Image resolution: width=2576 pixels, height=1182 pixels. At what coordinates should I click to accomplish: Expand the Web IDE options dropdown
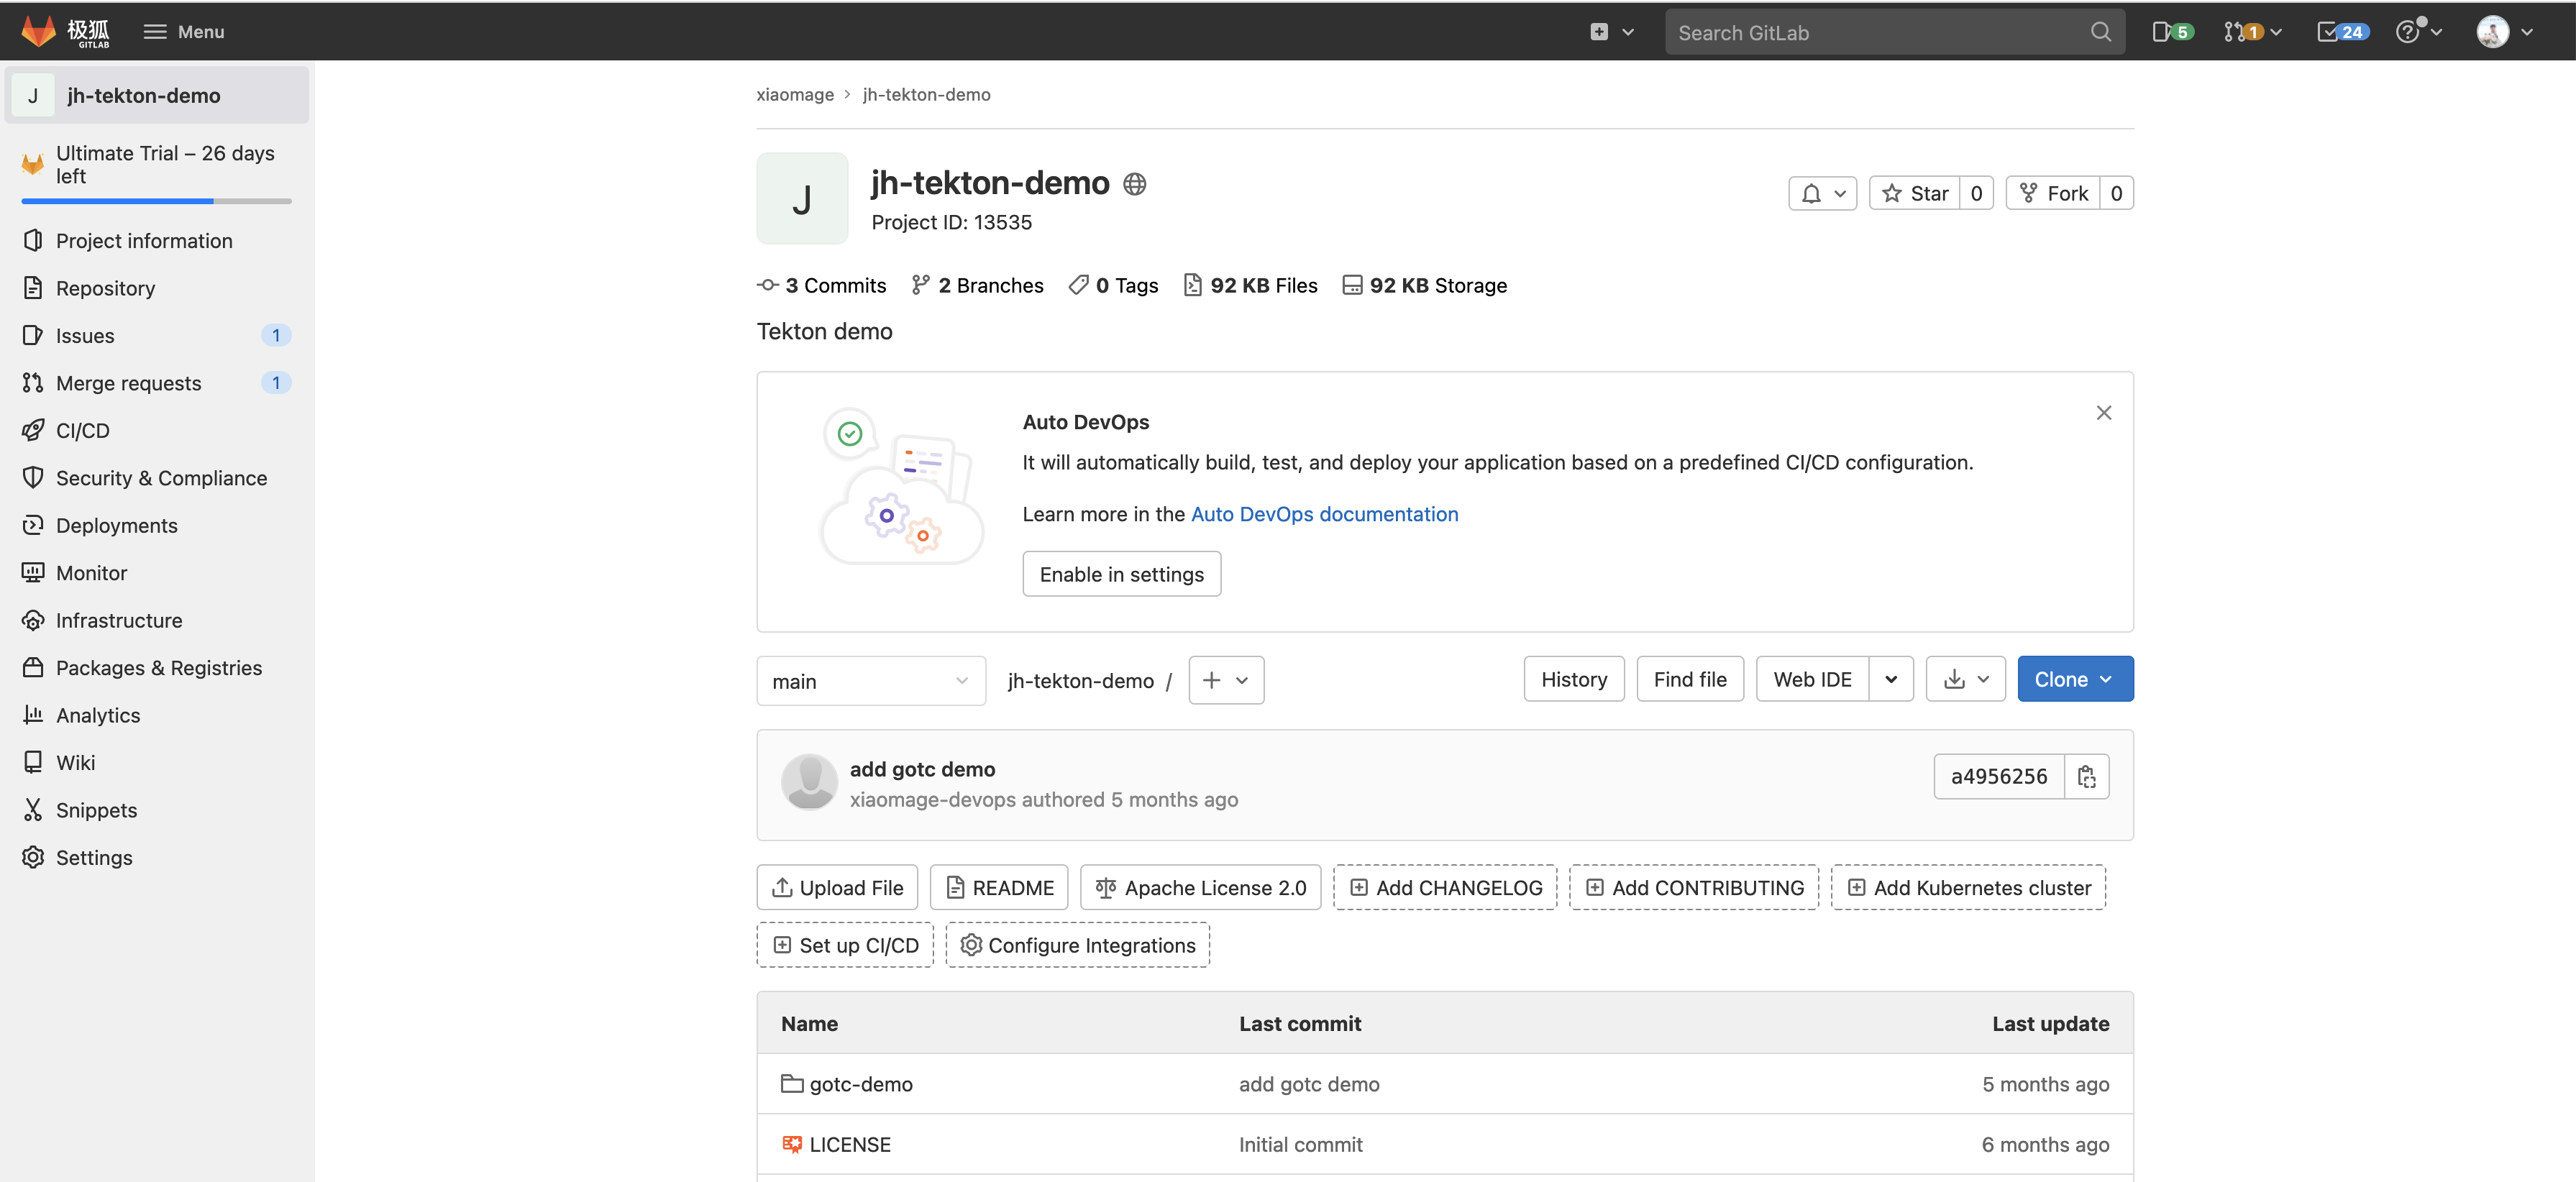[x=1890, y=679]
